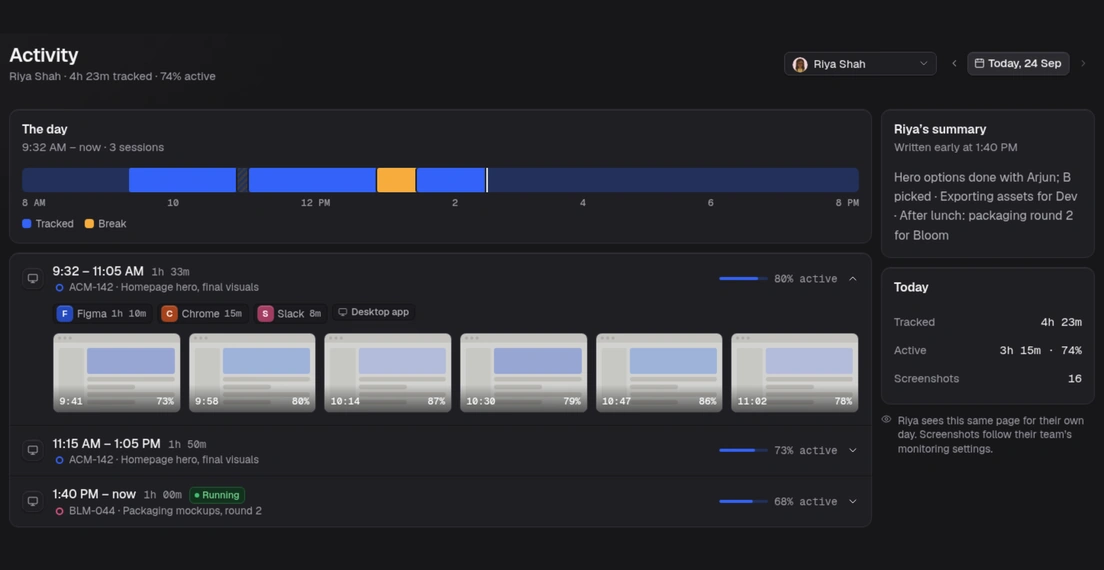The height and width of the screenshot is (570, 1104).
Task: Click the '12 PM' timeline axis label
Action: coord(315,203)
